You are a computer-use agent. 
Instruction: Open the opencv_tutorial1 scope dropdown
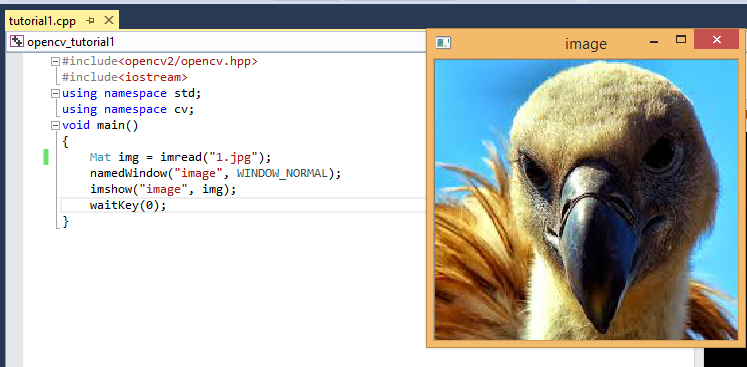click(217, 41)
